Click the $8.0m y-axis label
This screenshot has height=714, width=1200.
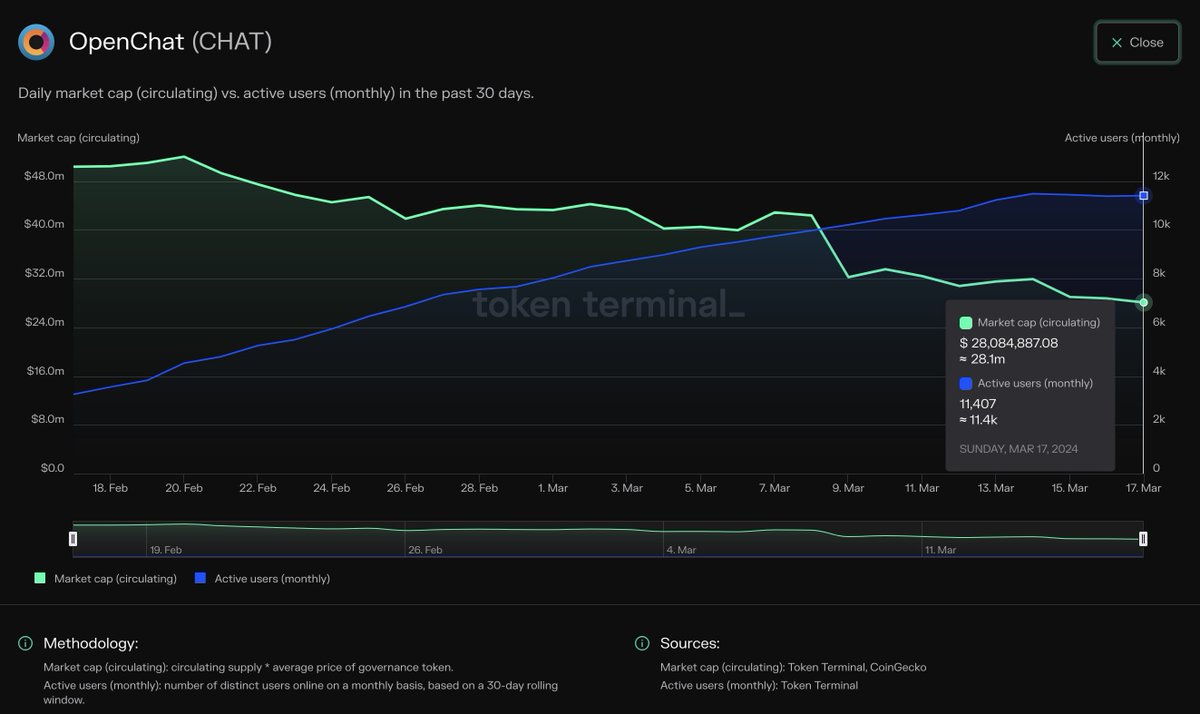[47, 419]
